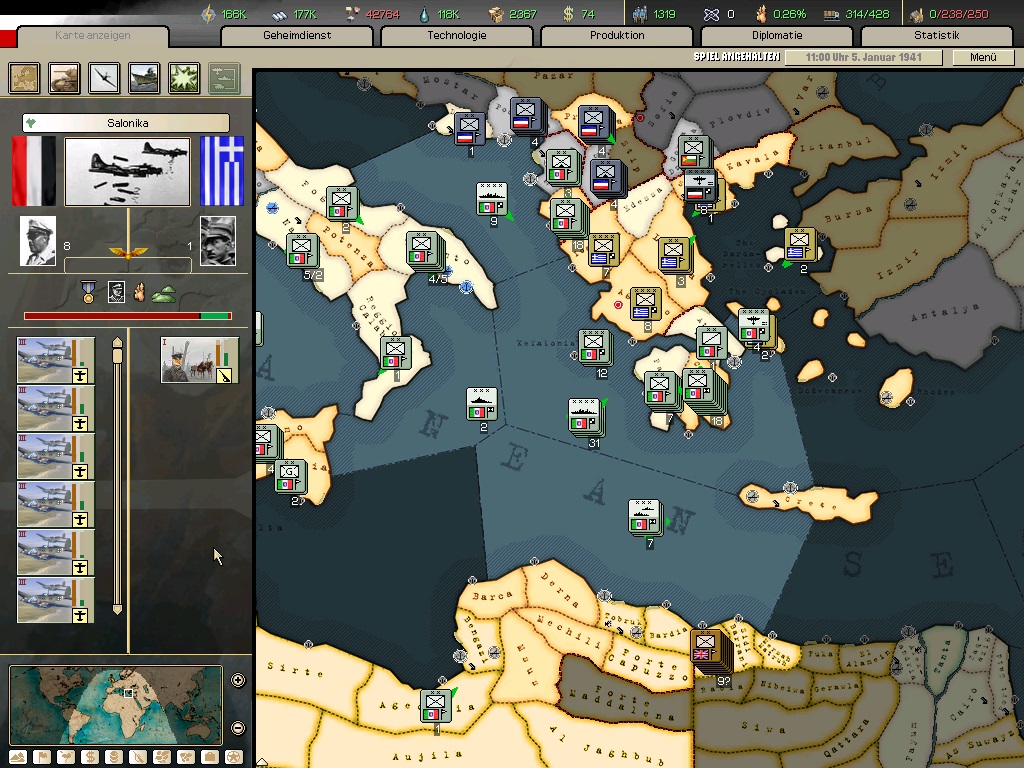Zoom out the map with minus button

(238, 728)
